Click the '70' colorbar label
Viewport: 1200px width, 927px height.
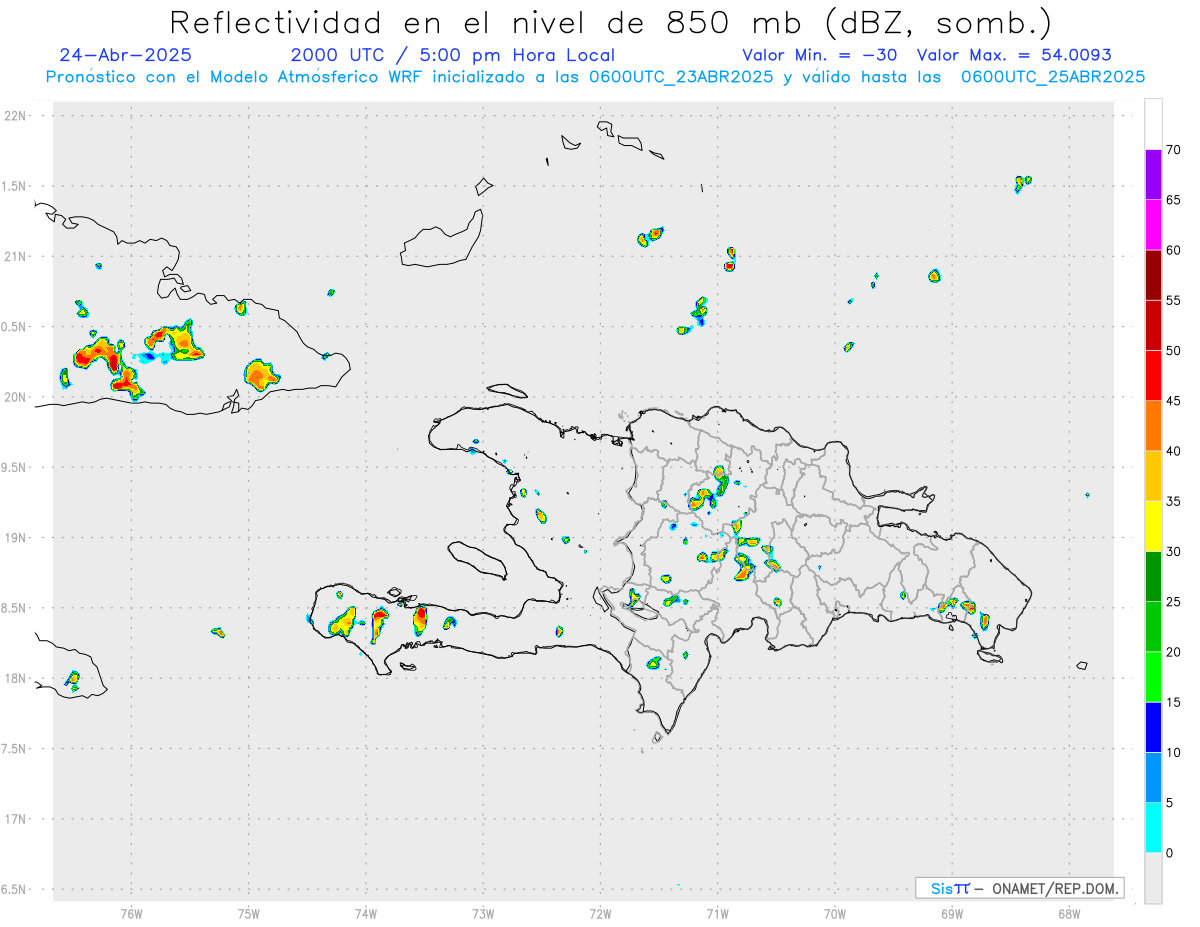(x=1173, y=150)
